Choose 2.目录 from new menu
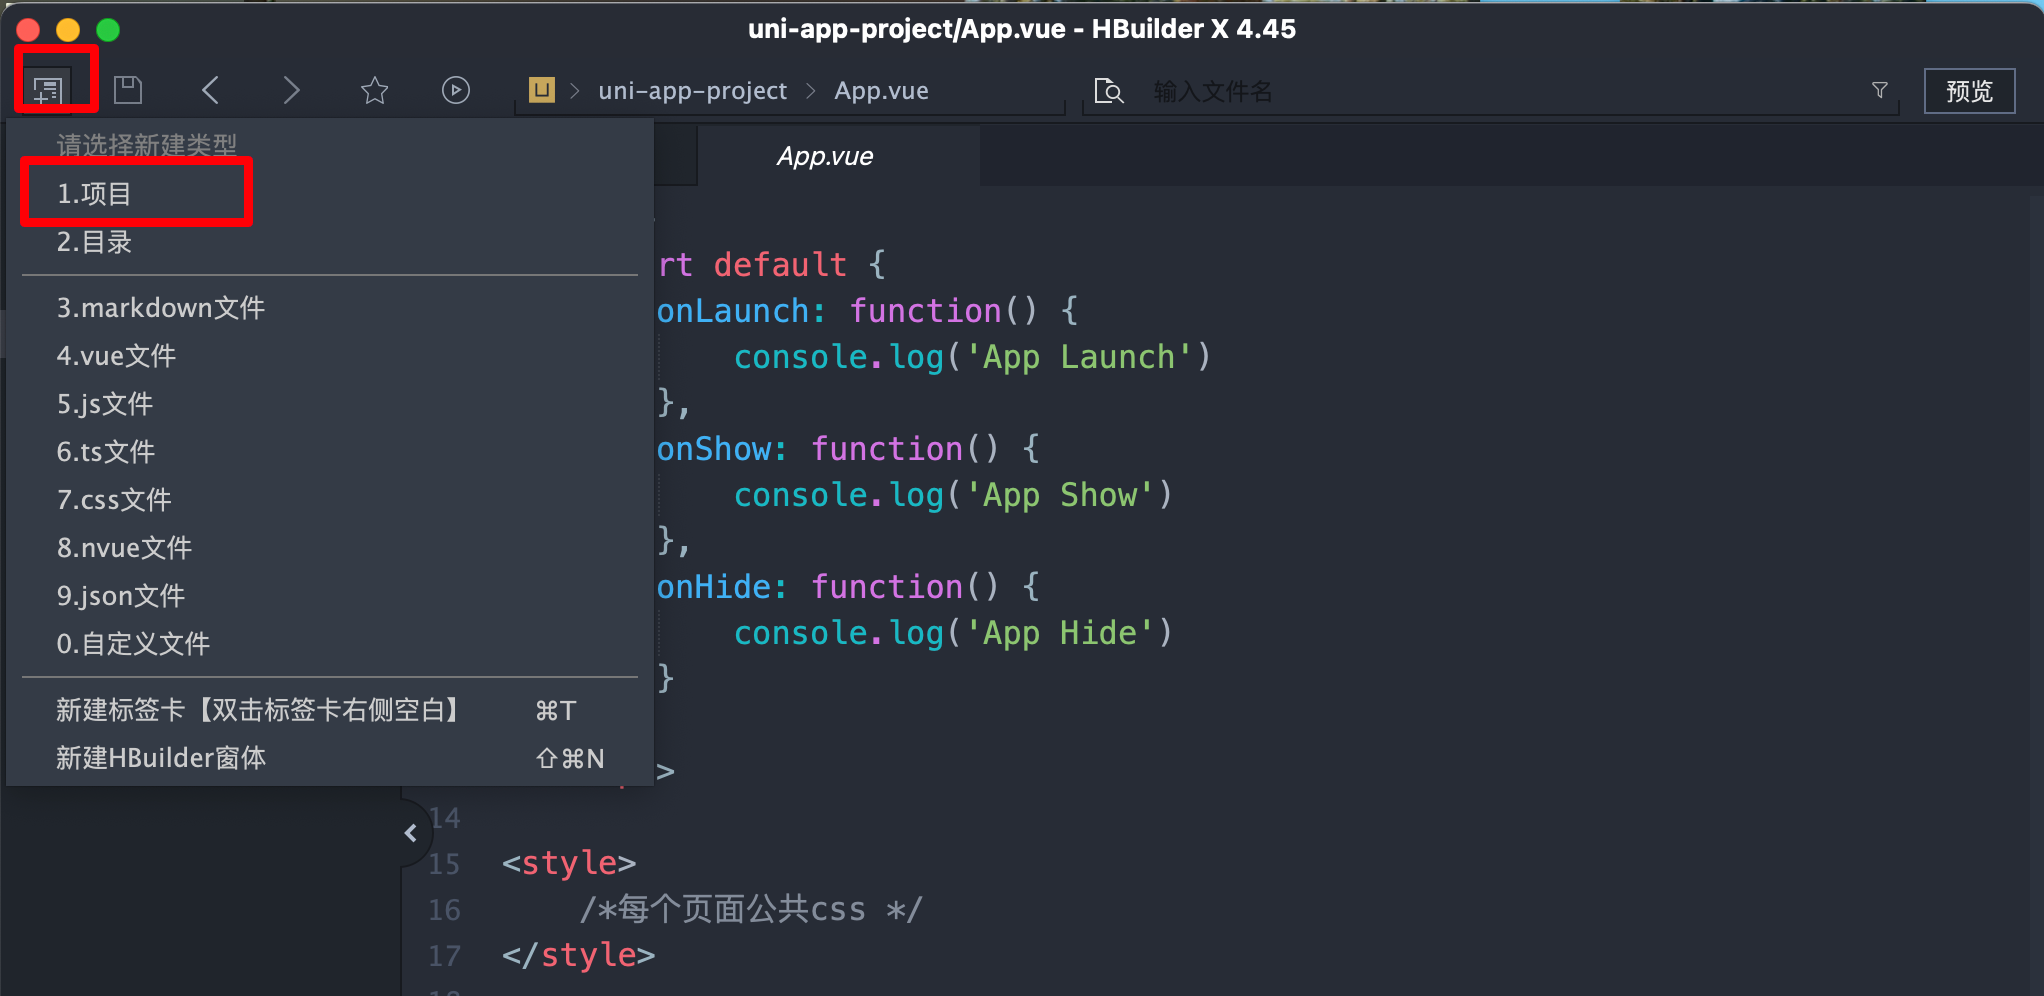The width and height of the screenshot is (2044, 996). click(330, 242)
